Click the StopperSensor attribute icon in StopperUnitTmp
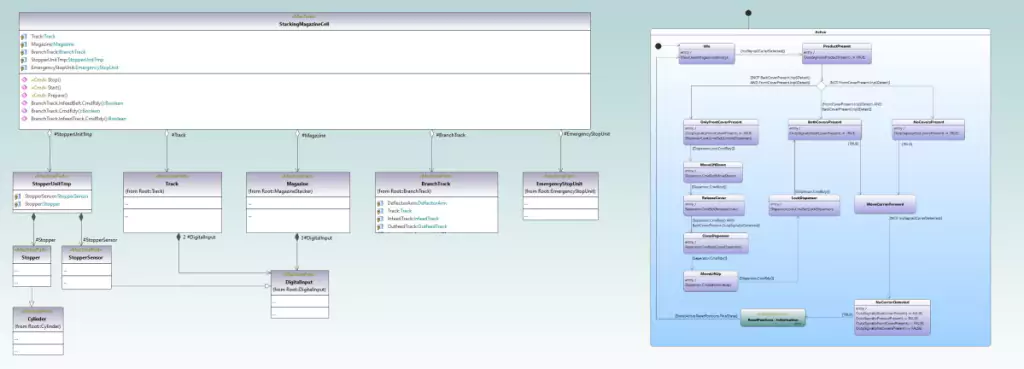 point(19,196)
